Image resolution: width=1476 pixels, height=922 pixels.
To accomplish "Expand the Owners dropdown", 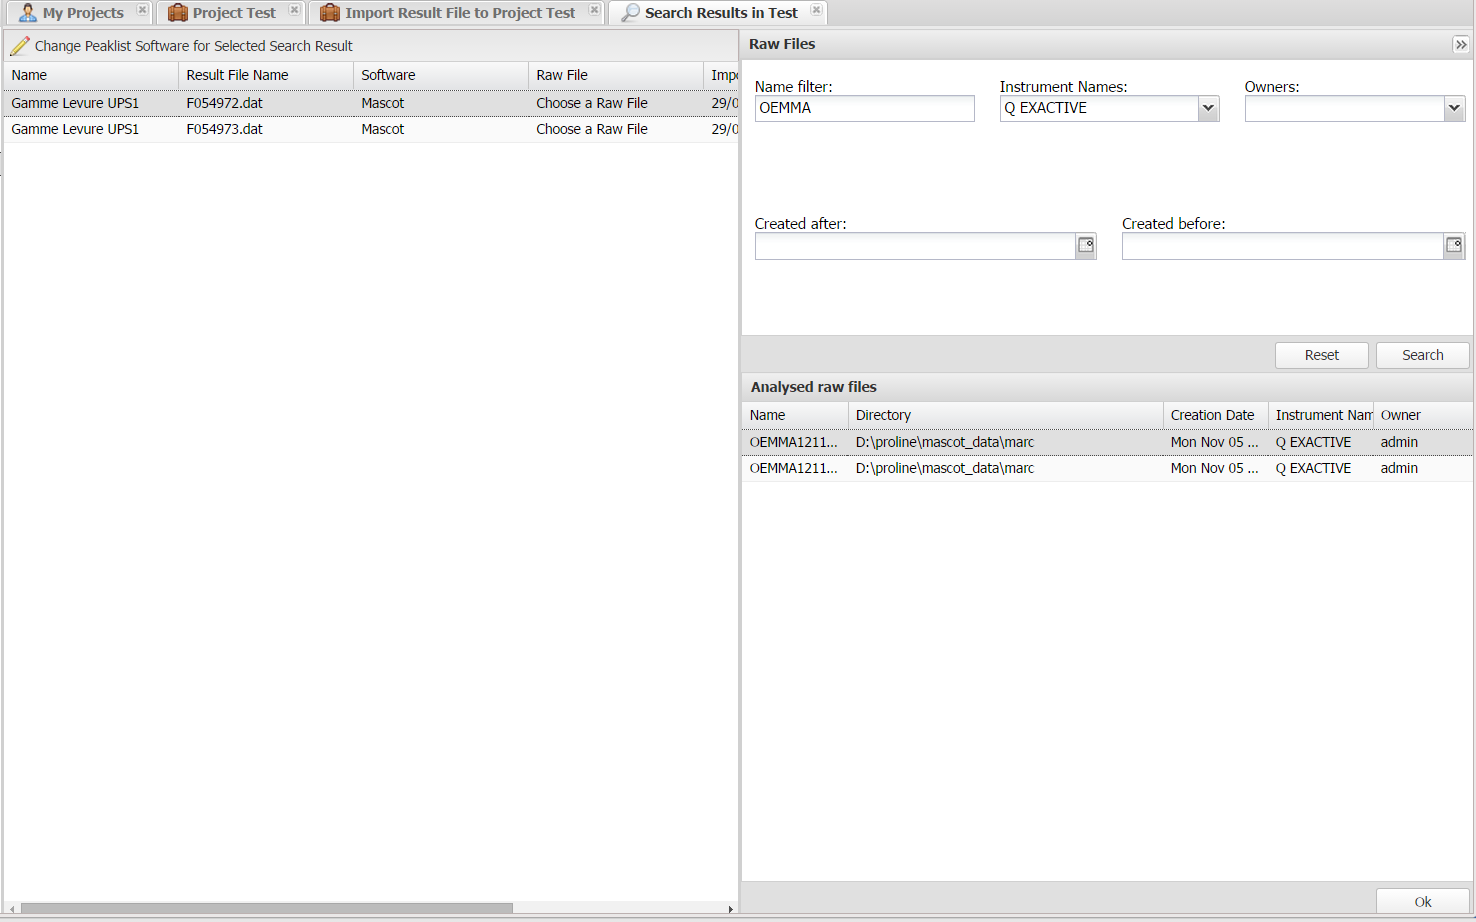I will (1454, 109).
